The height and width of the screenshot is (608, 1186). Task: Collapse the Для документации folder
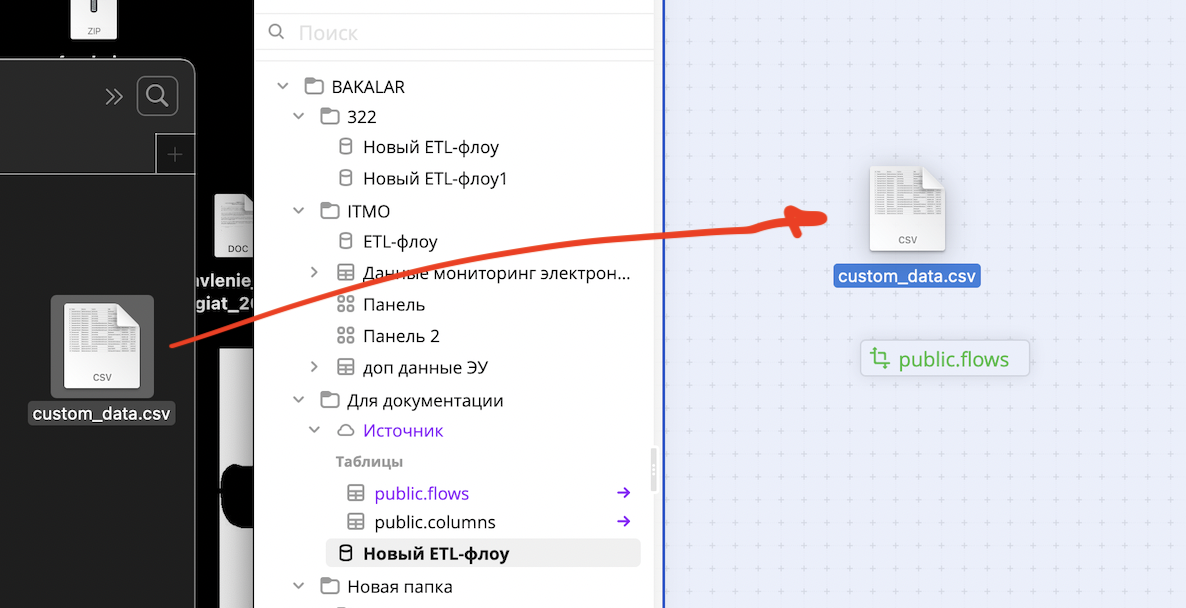(298, 399)
